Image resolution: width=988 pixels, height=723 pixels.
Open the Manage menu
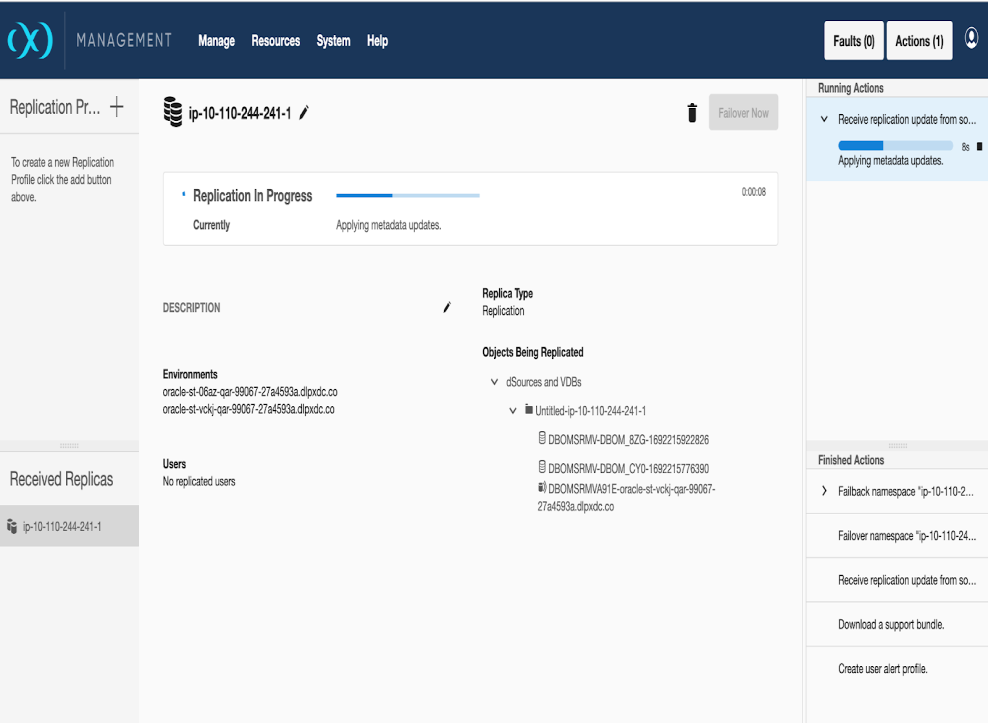[216, 41]
